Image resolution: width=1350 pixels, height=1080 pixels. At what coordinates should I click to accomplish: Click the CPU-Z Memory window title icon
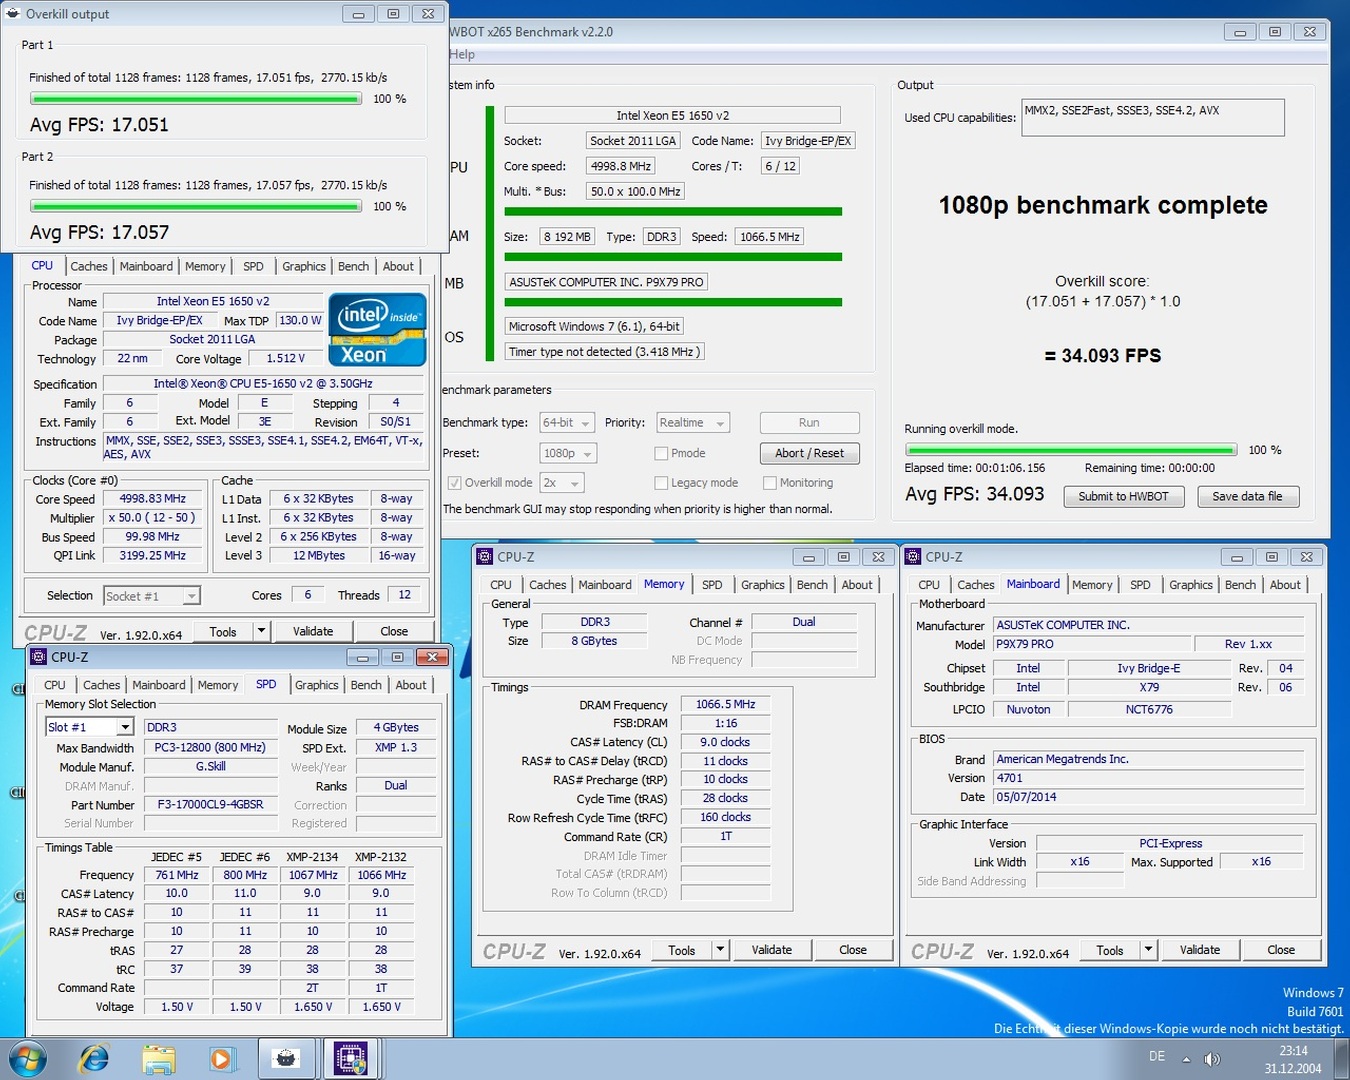click(x=485, y=557)
